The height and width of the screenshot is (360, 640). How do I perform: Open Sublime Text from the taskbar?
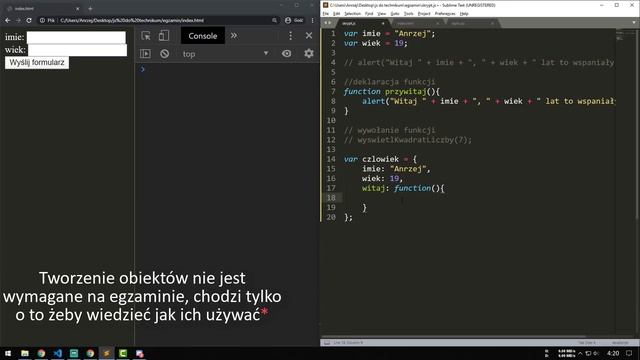click(x=107, y=353)
